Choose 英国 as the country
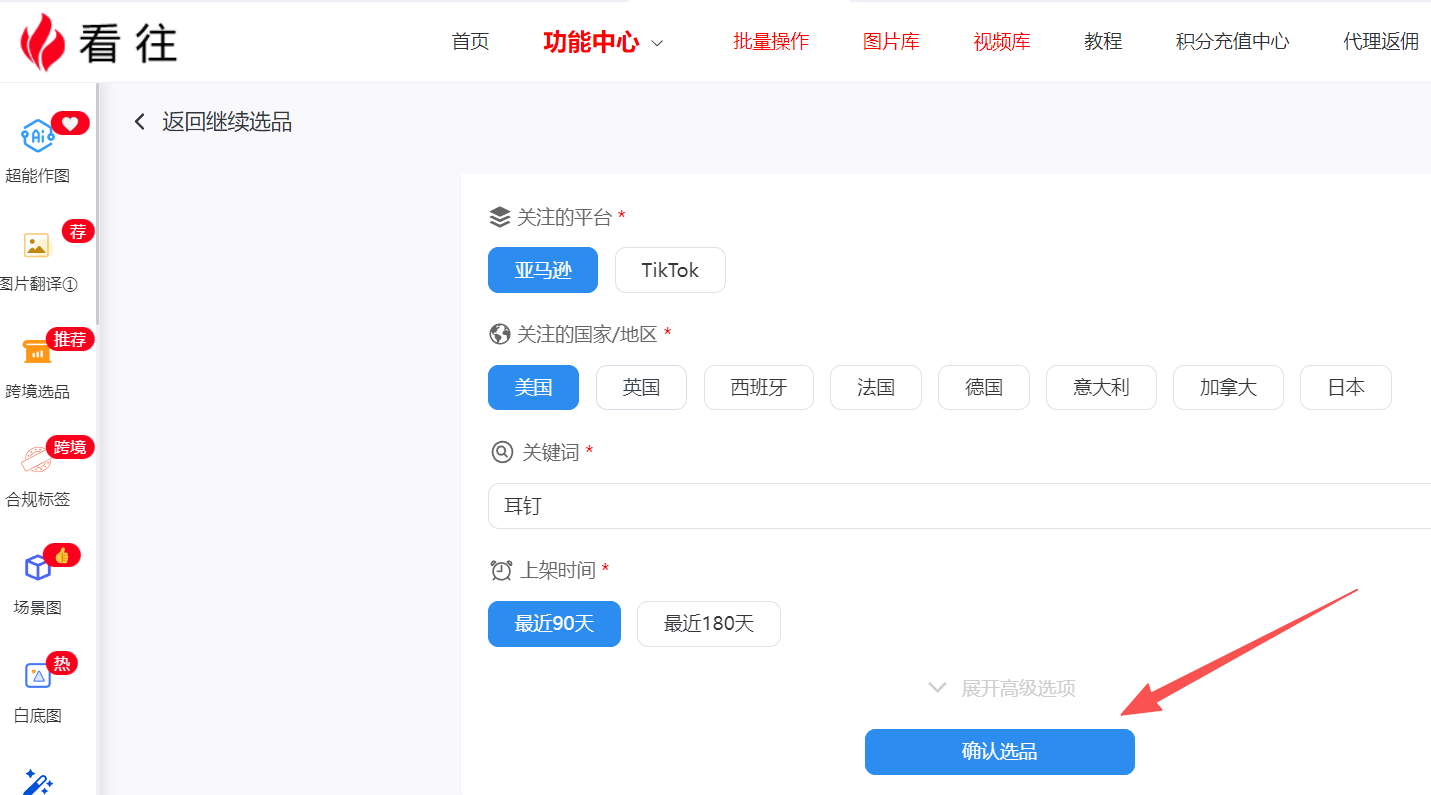Viewport: 1431px width, 795px height. (641, 388)
